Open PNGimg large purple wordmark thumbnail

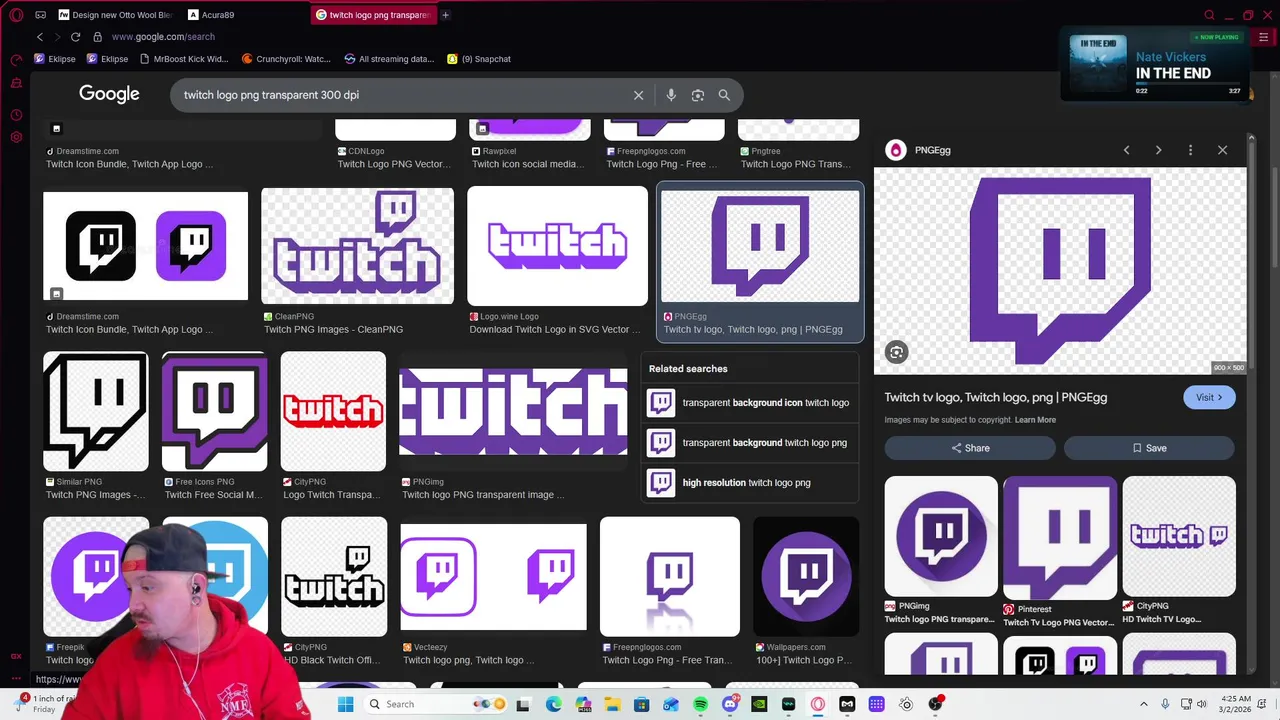click(513, 411)
